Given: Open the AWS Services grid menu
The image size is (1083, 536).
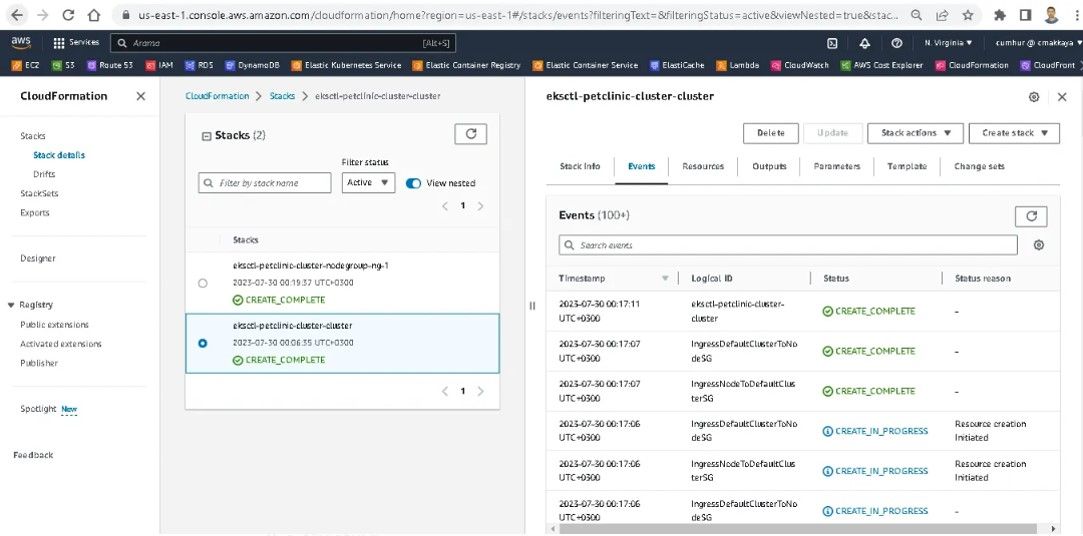Looking at the screenshot, I should point(76,43).
